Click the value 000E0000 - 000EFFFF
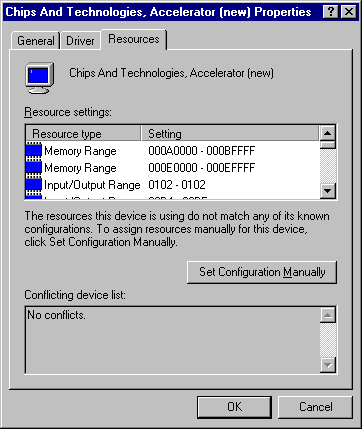Screen dimensions: 362x429 pos(202,168)
